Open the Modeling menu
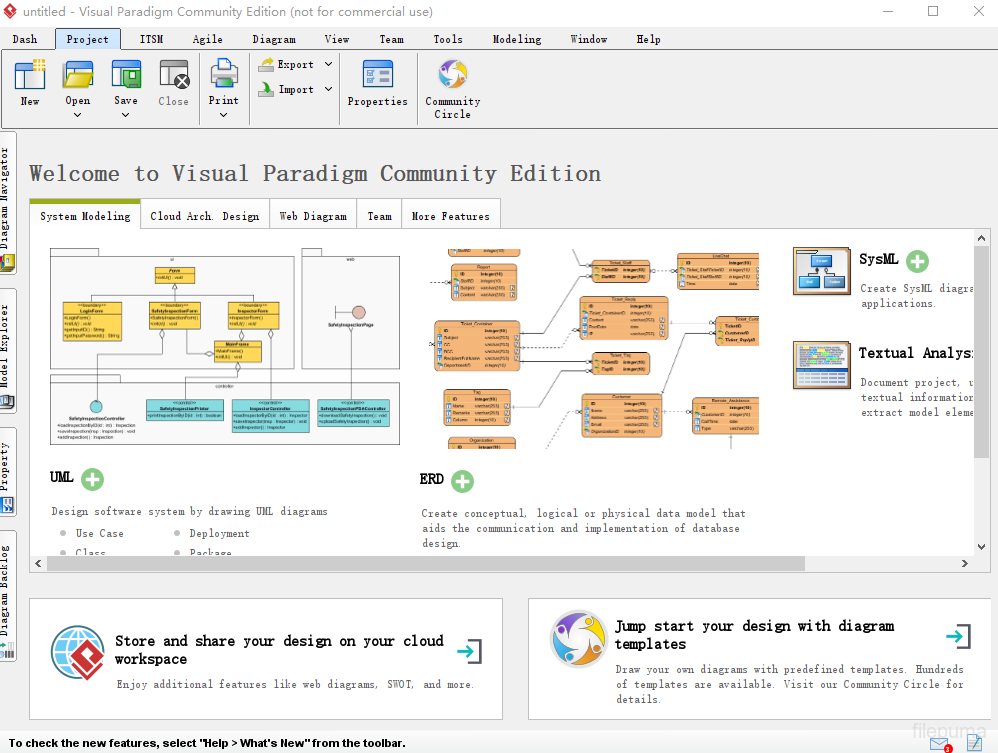The height and width of the screenshot is (753, 998). pyautogui.click(x=516, y=39)
